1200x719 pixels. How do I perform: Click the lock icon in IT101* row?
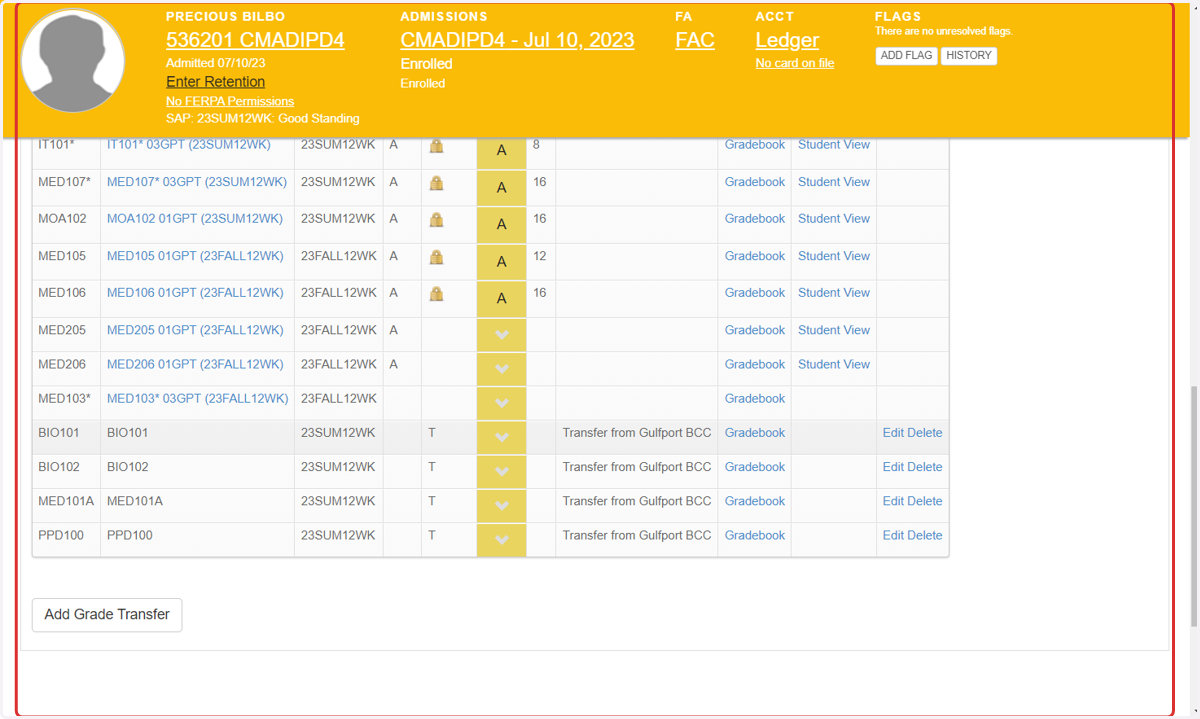point(436,146)
